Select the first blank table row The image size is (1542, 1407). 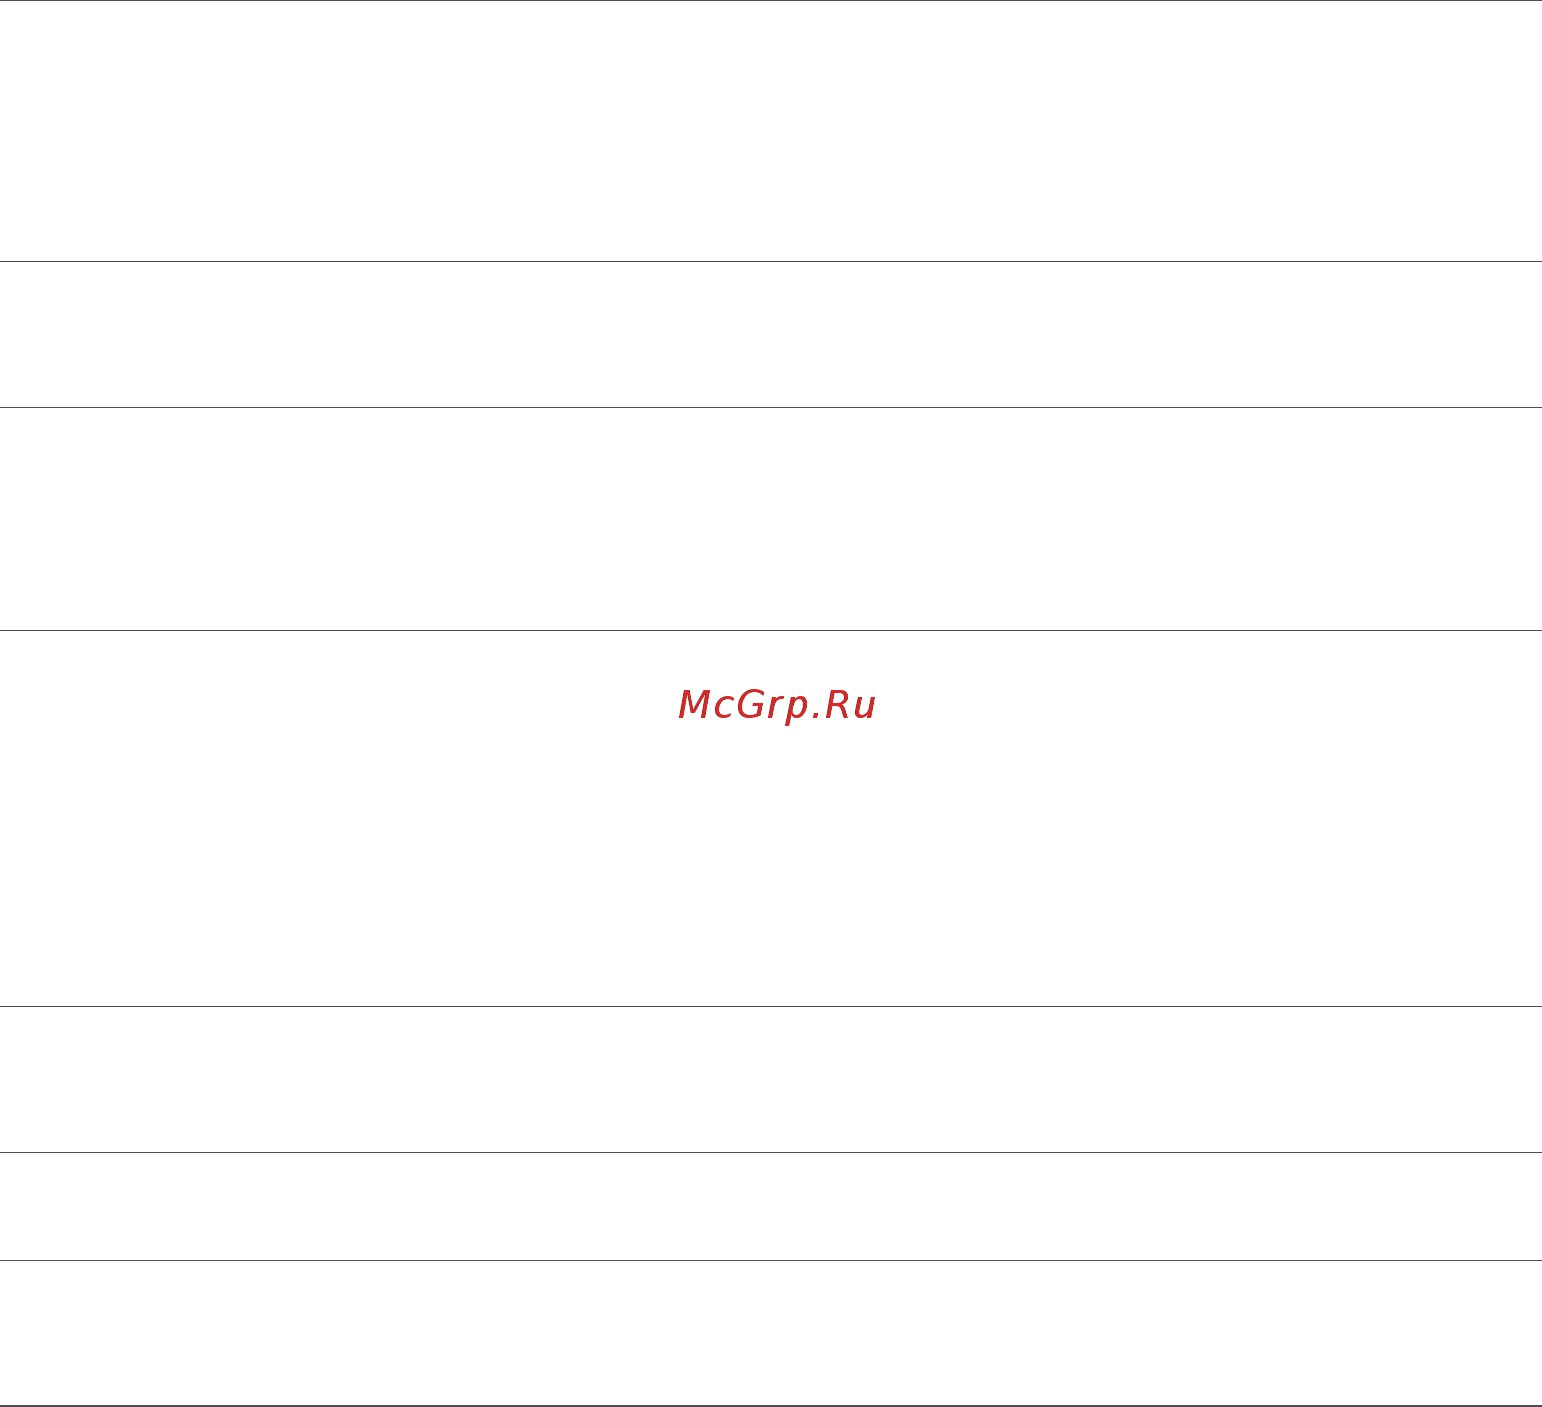coord(771,131)
